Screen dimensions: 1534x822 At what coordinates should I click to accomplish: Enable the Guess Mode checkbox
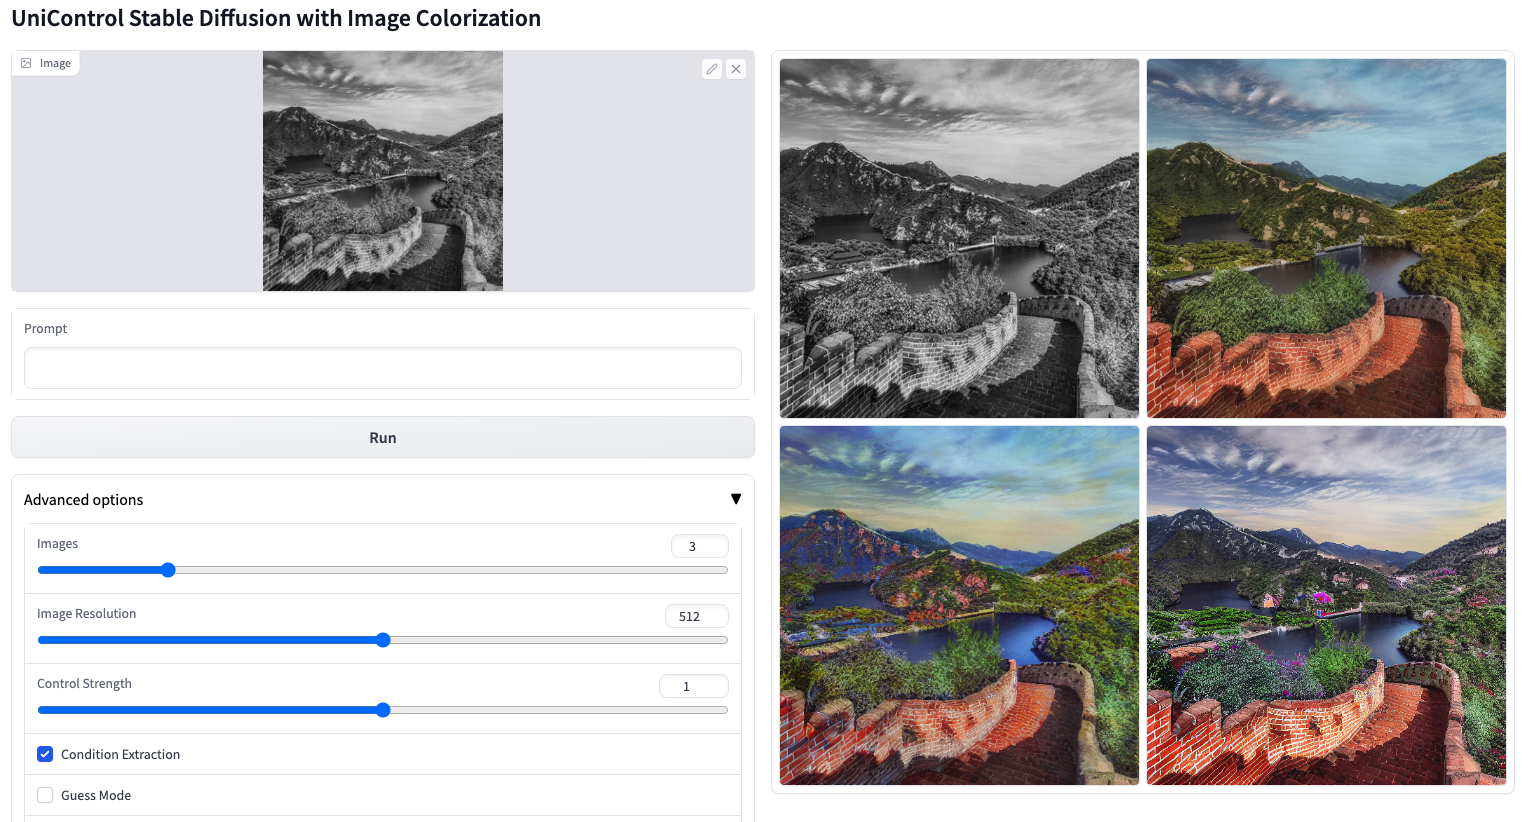(45, 795)
